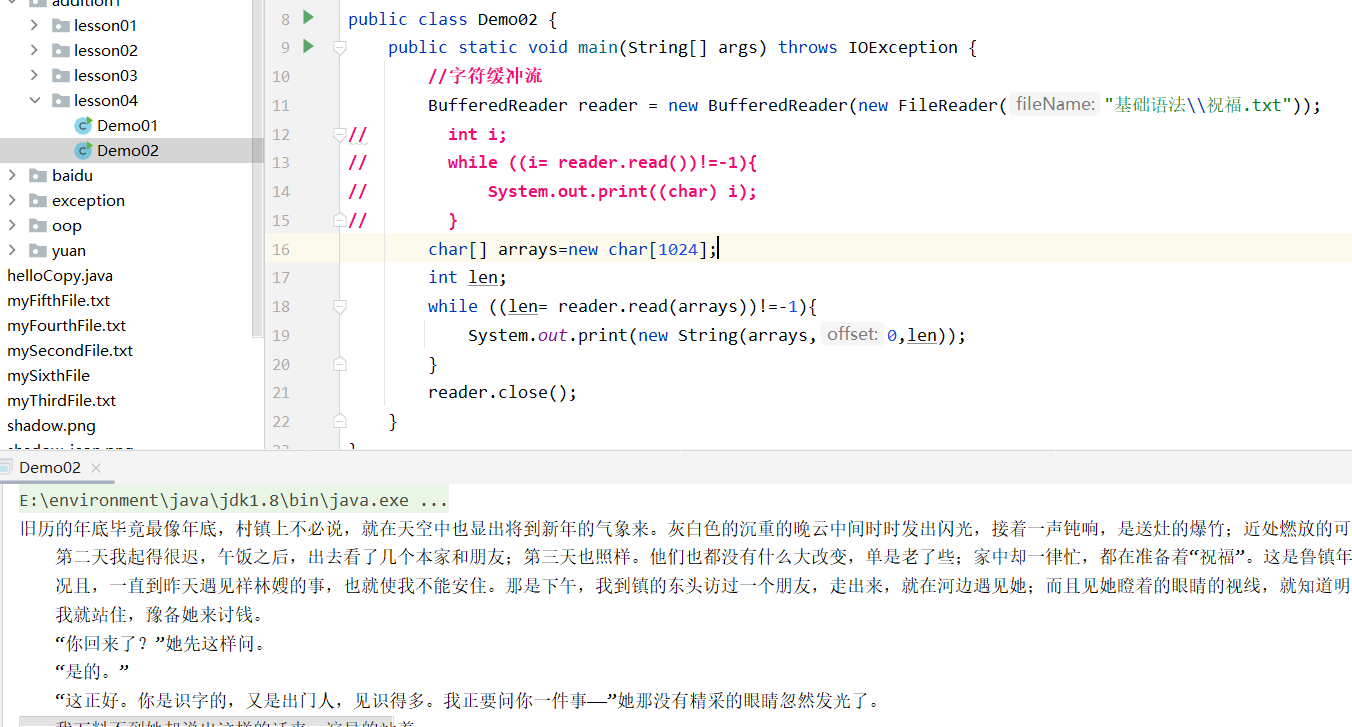
Task: Click lesson02 package folder icon
Action: tap(61, 50)
